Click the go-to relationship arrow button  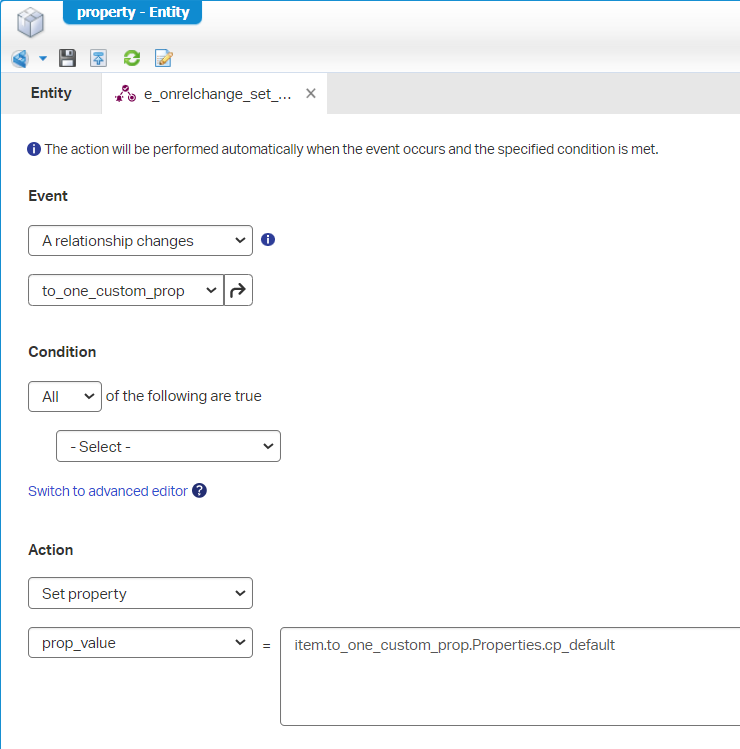(x=239, y=291)
